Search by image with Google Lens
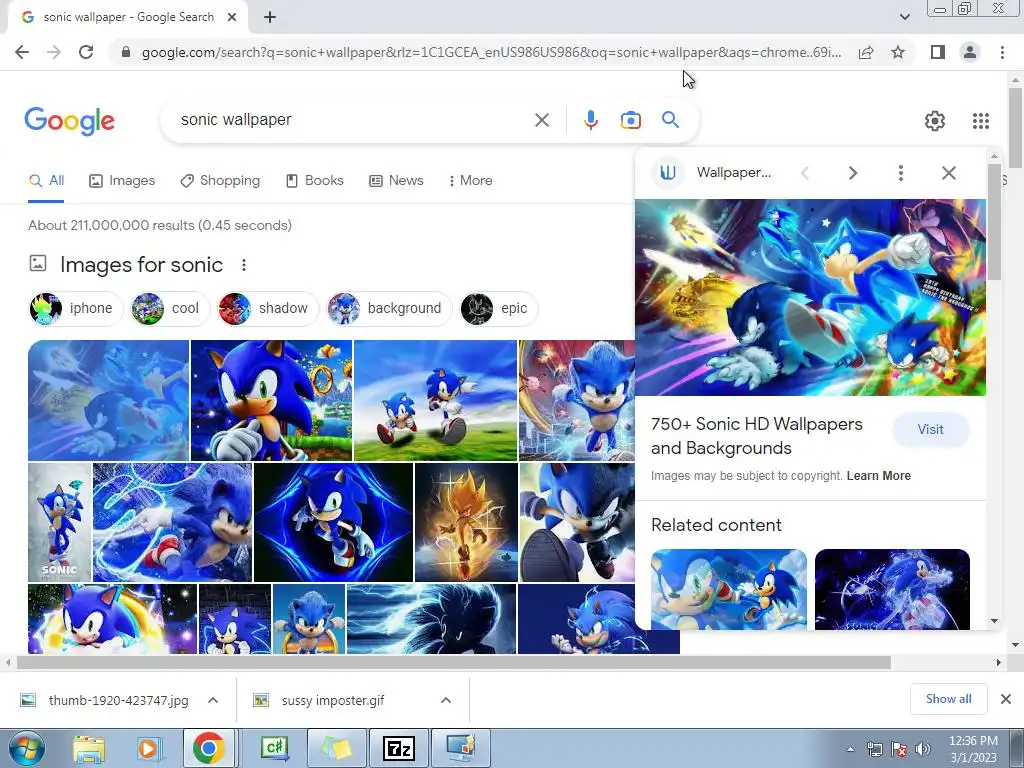Screen dimensions: 1024x768 630,120
